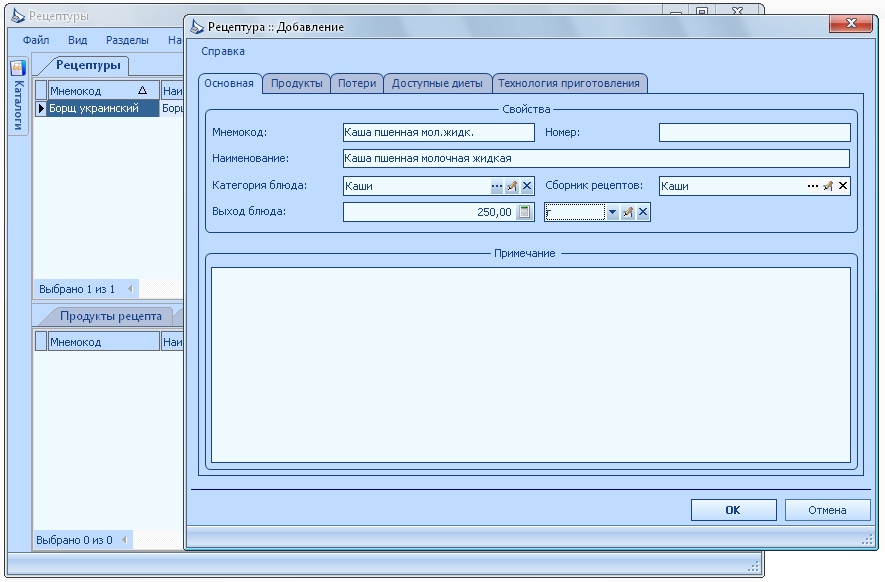Close the Рецептура Добавление dialog
Viewport: 885px width, 582px height.
pos(851,23)
